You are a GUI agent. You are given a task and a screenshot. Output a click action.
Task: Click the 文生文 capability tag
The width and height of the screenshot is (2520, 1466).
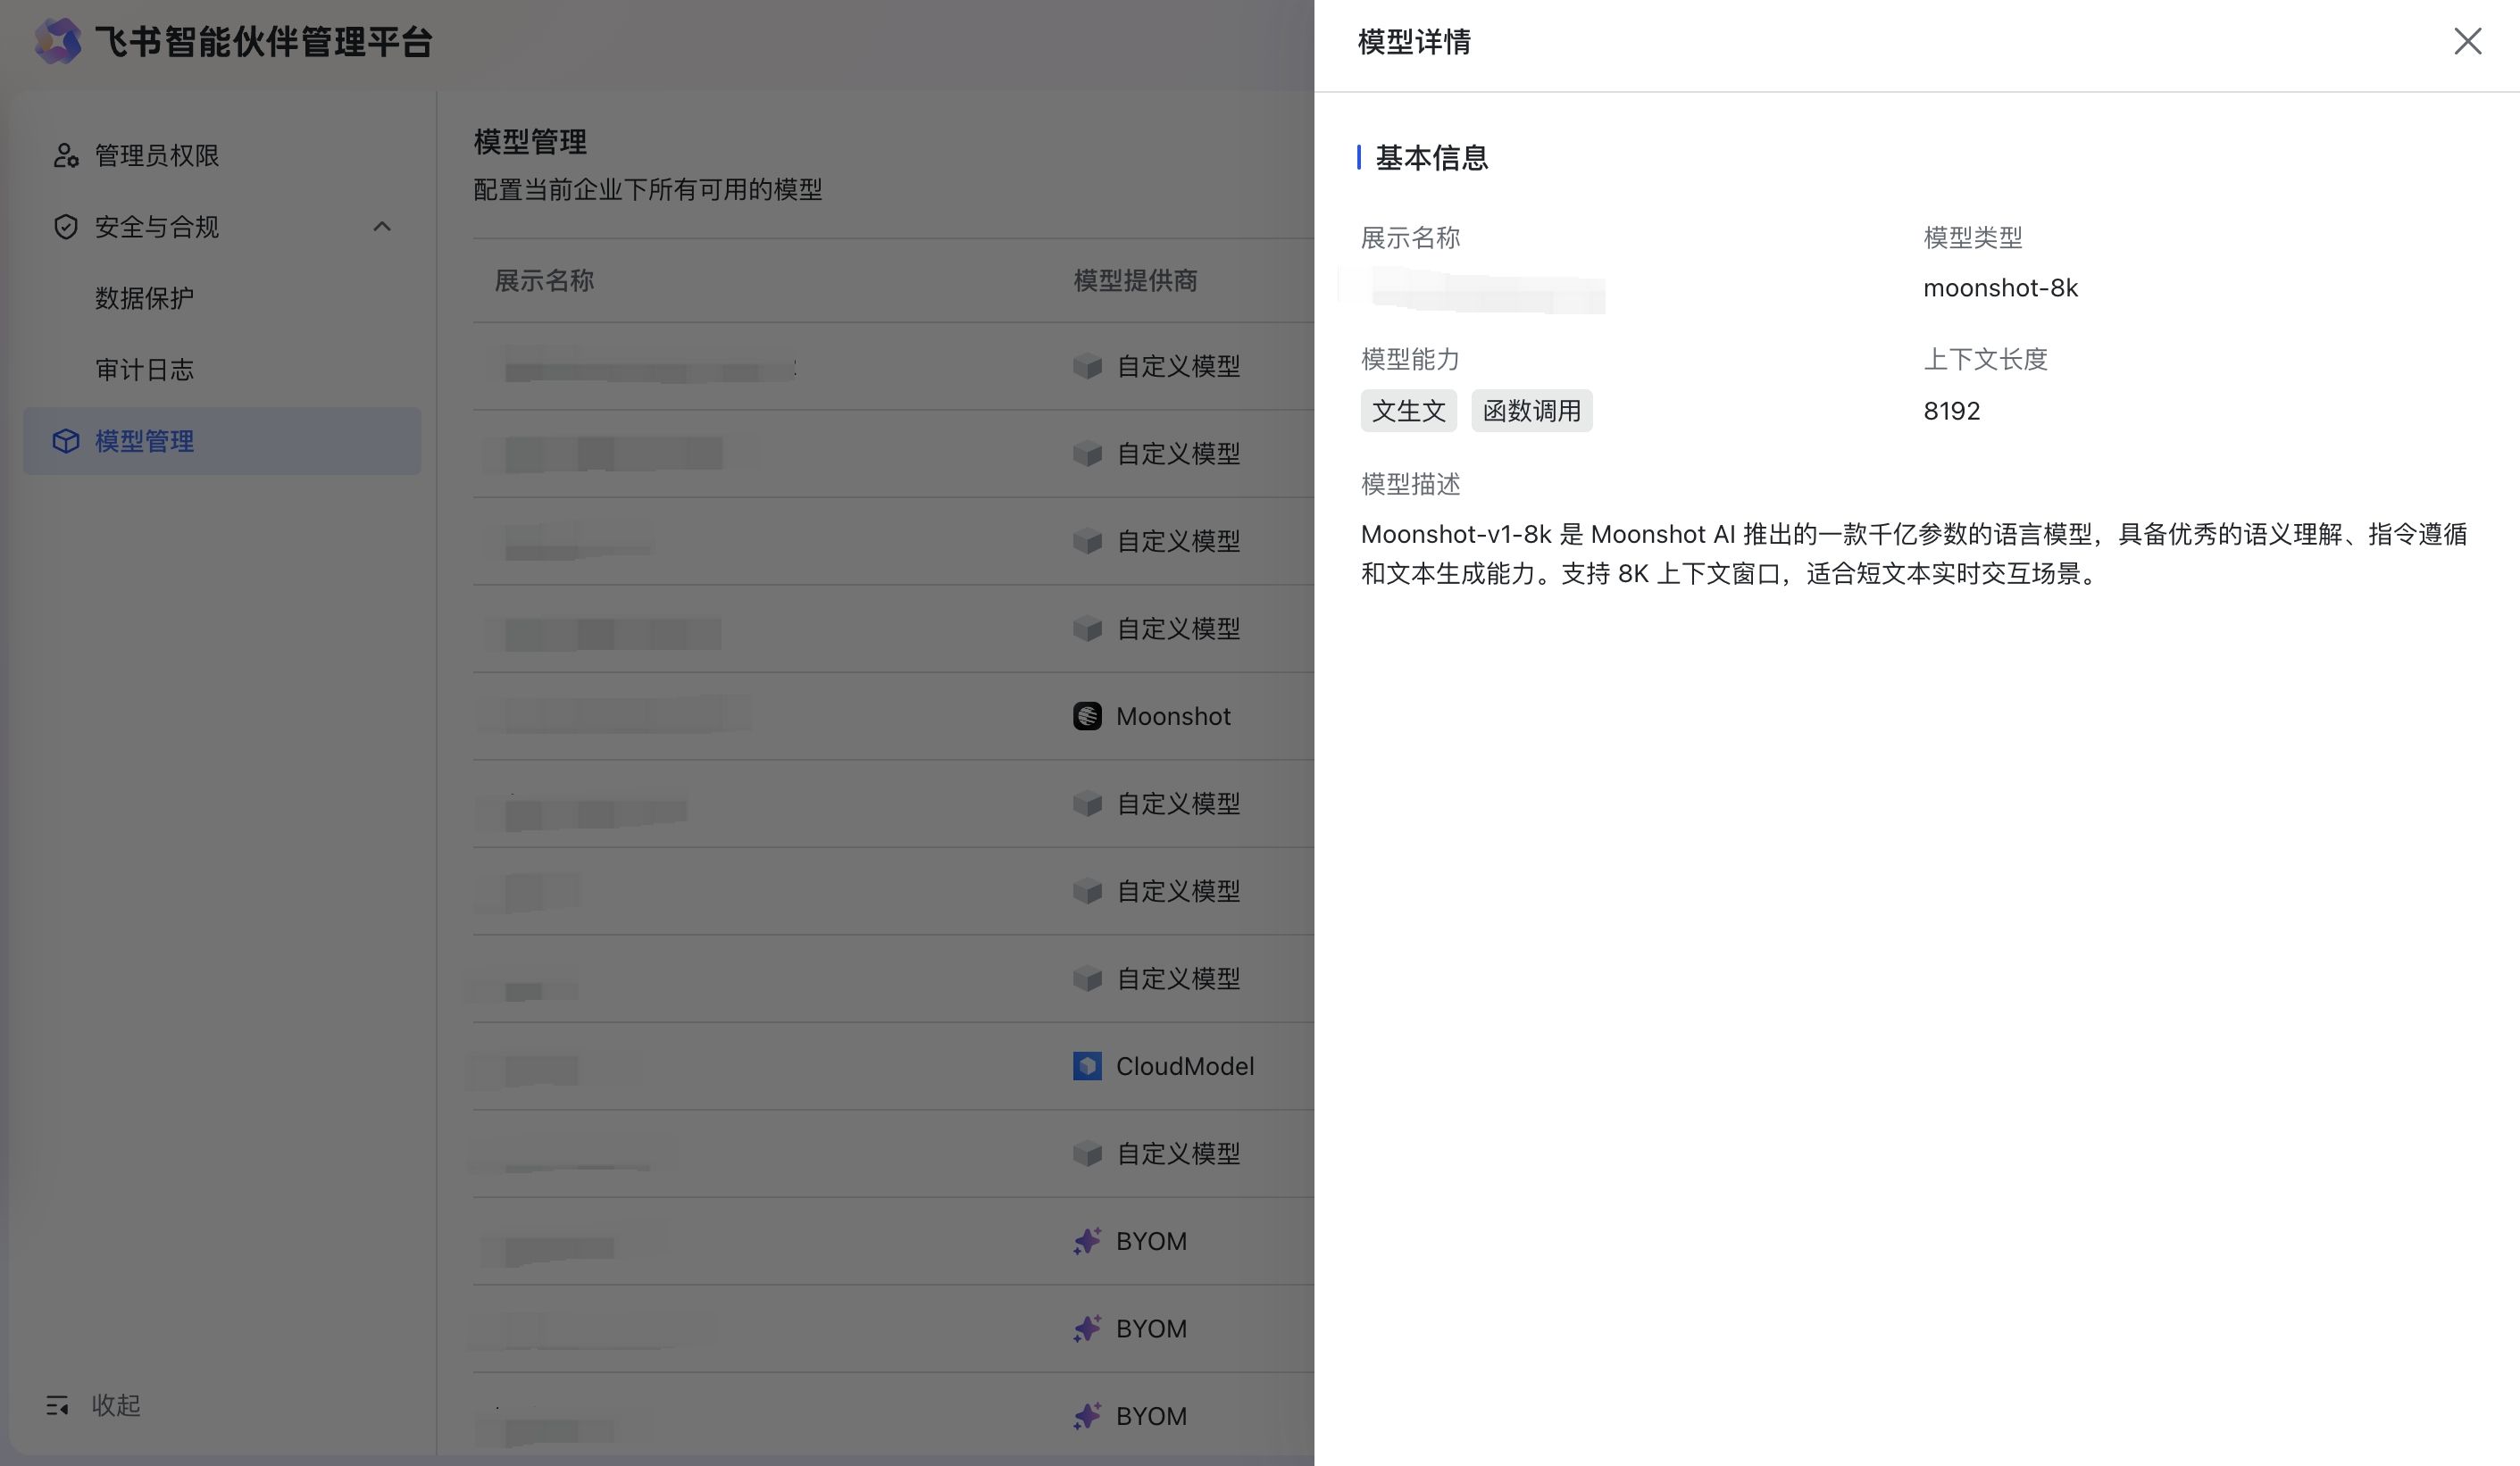tap(1408, 411)
